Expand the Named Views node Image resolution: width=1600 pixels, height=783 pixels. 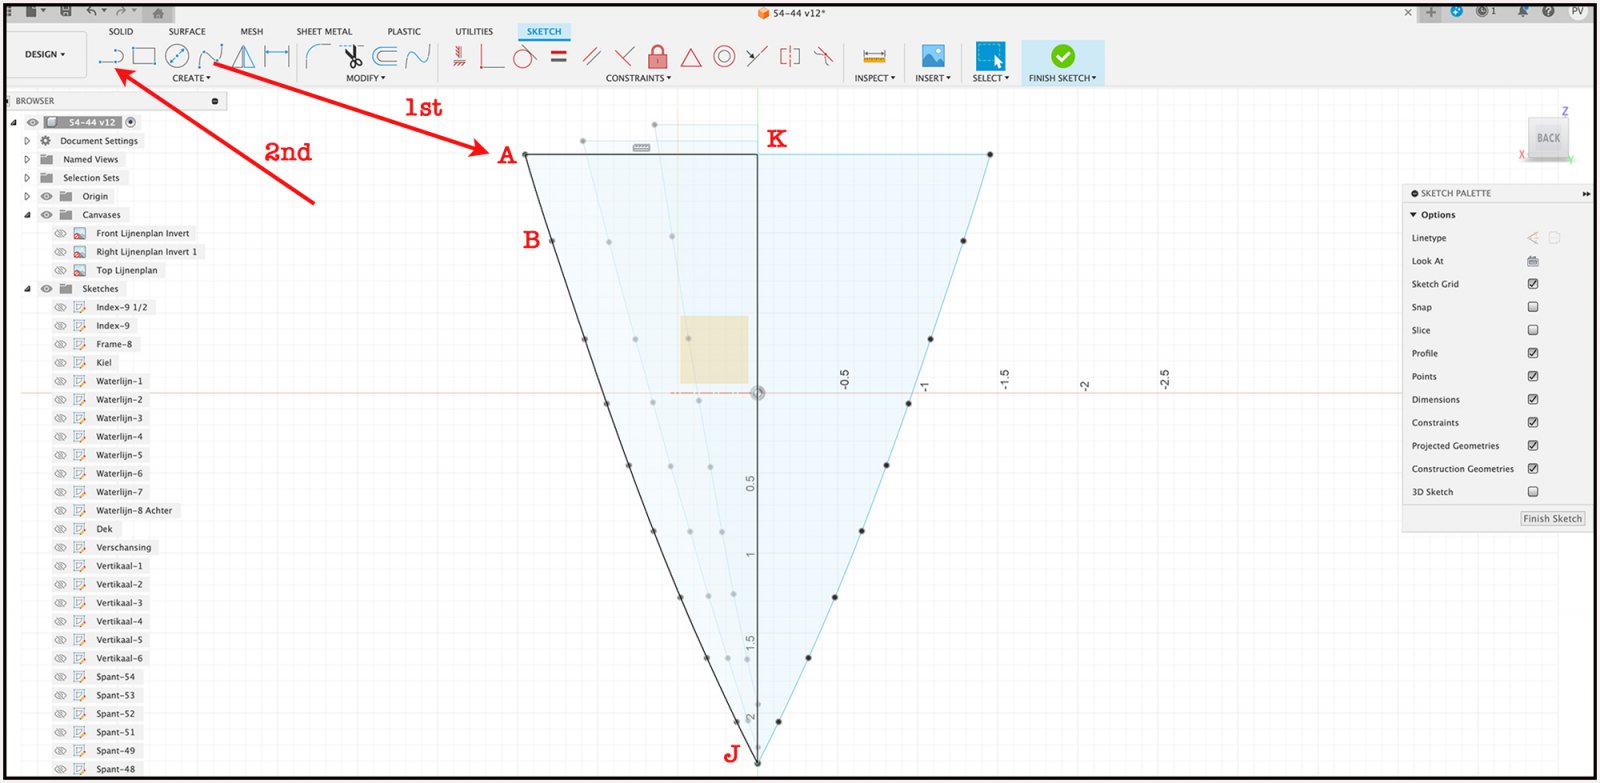(x=27, y=159)
